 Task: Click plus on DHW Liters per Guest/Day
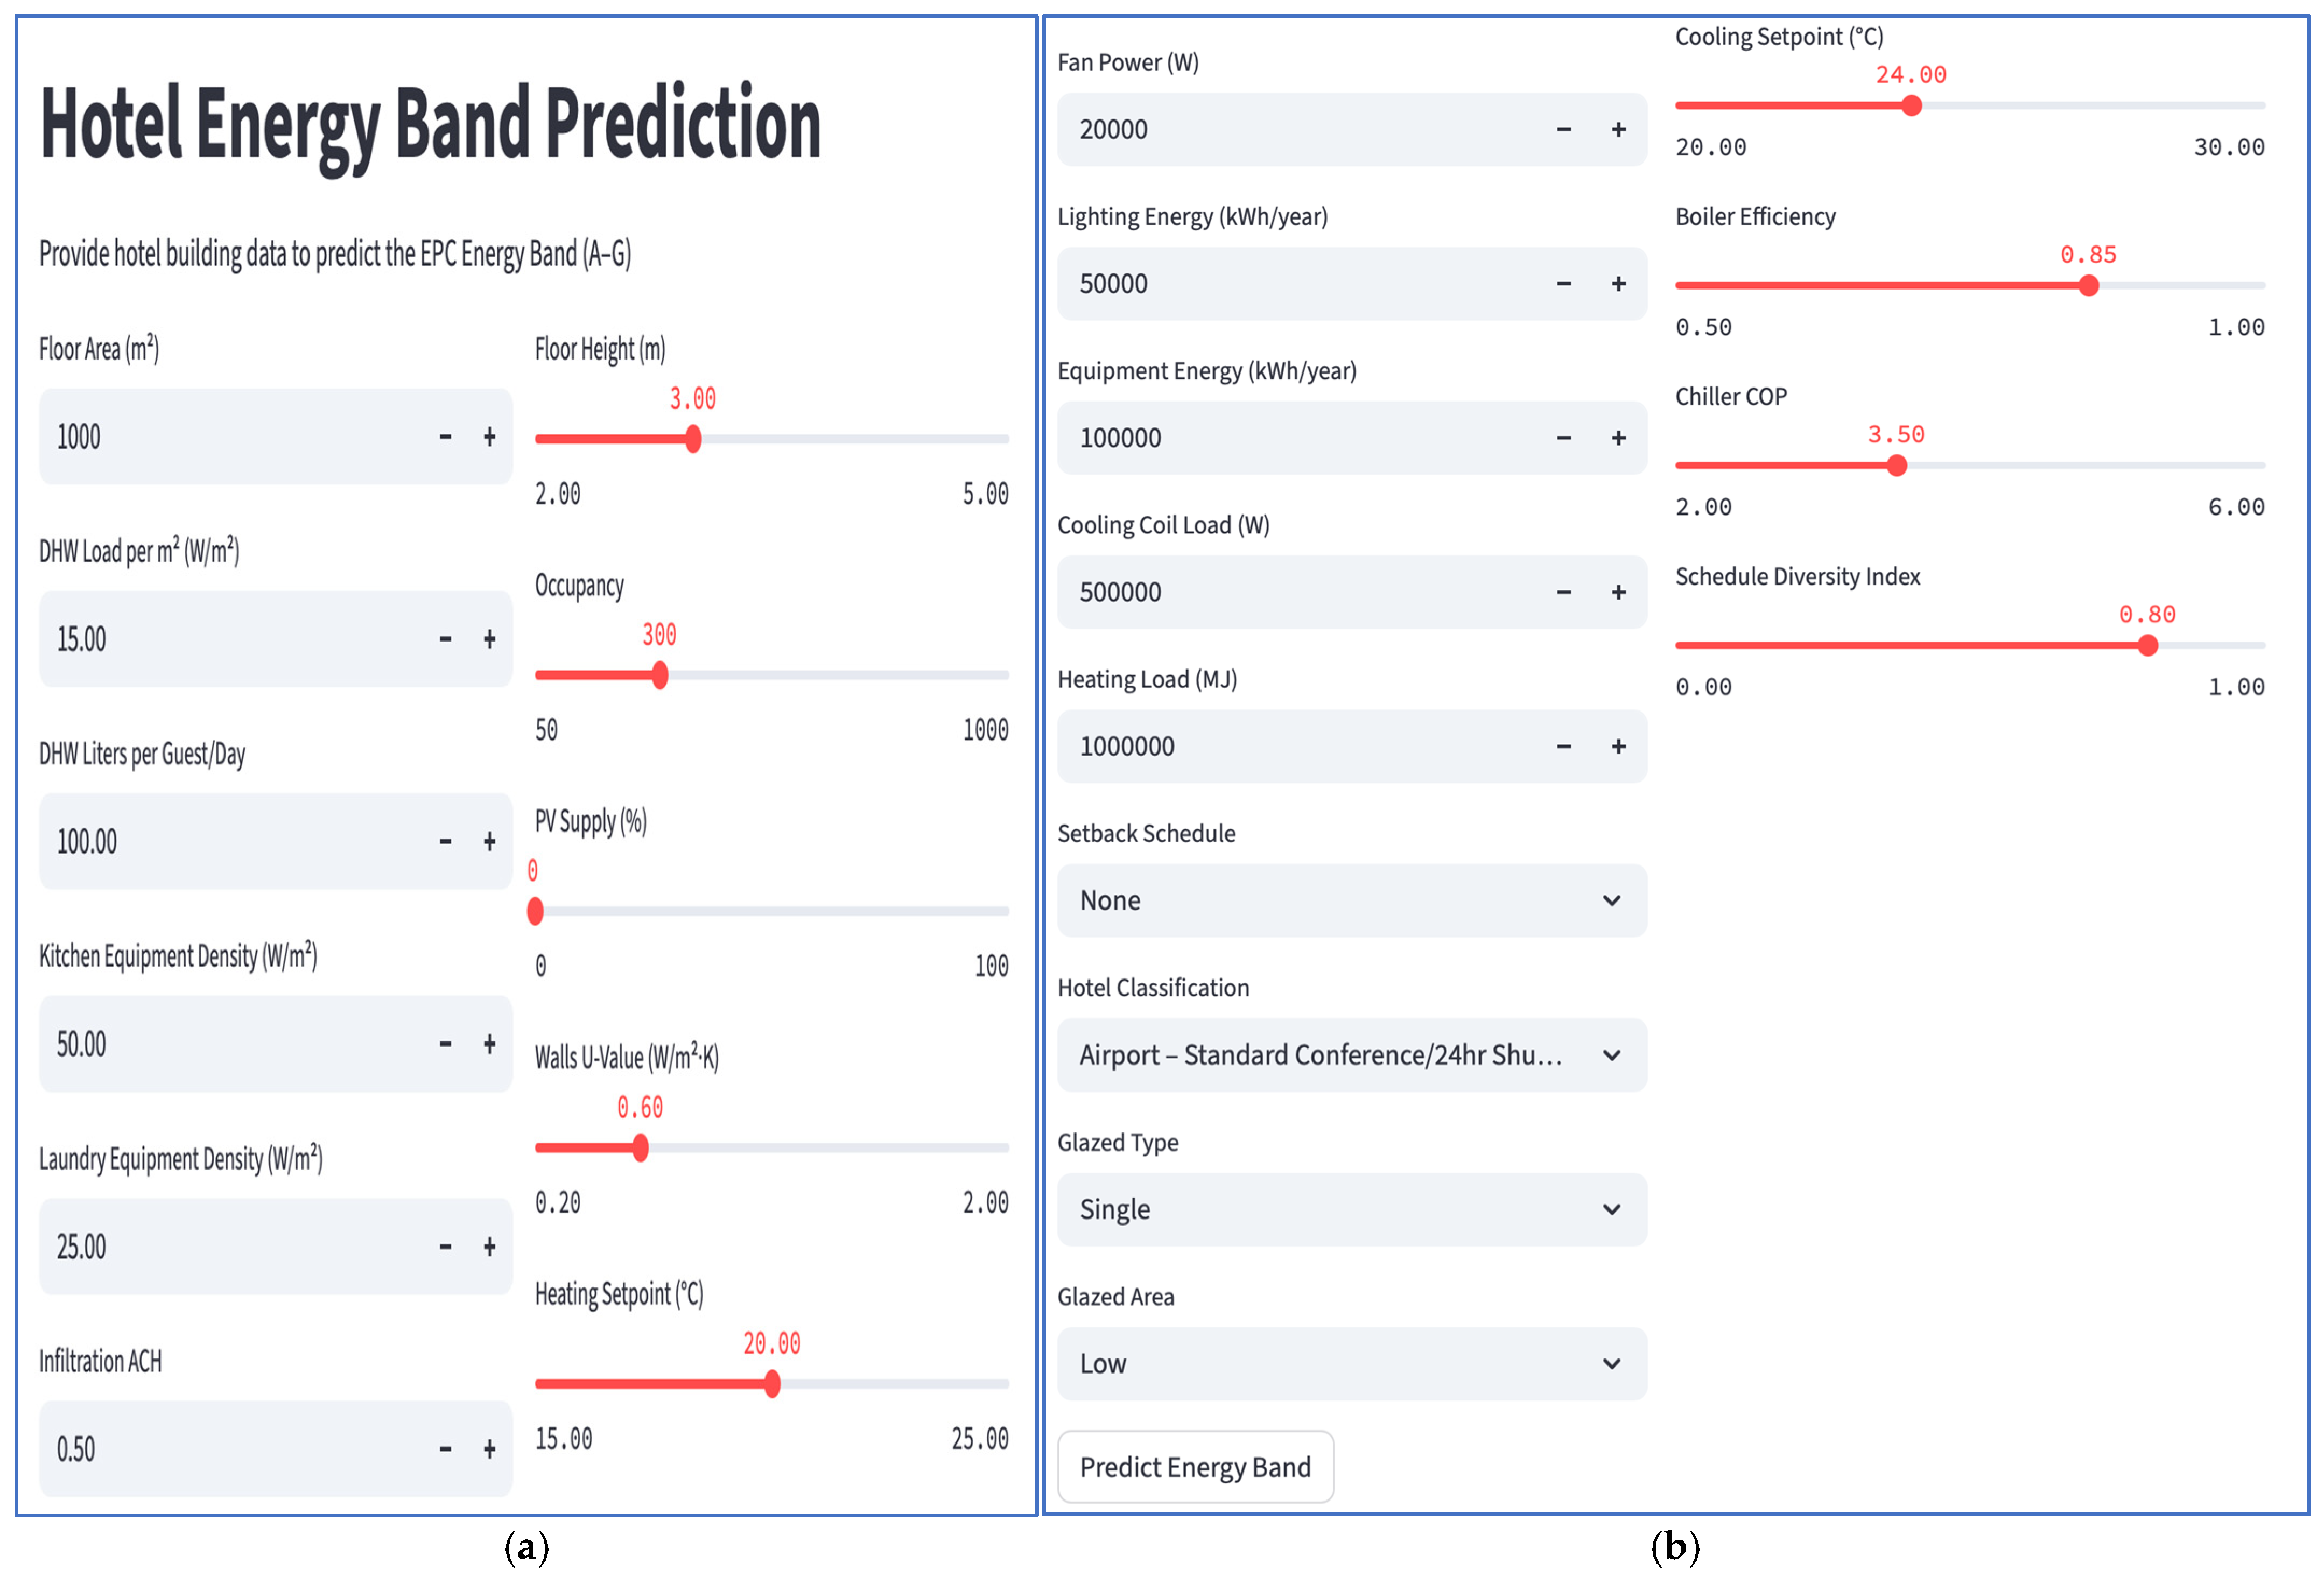click(489, 842)
